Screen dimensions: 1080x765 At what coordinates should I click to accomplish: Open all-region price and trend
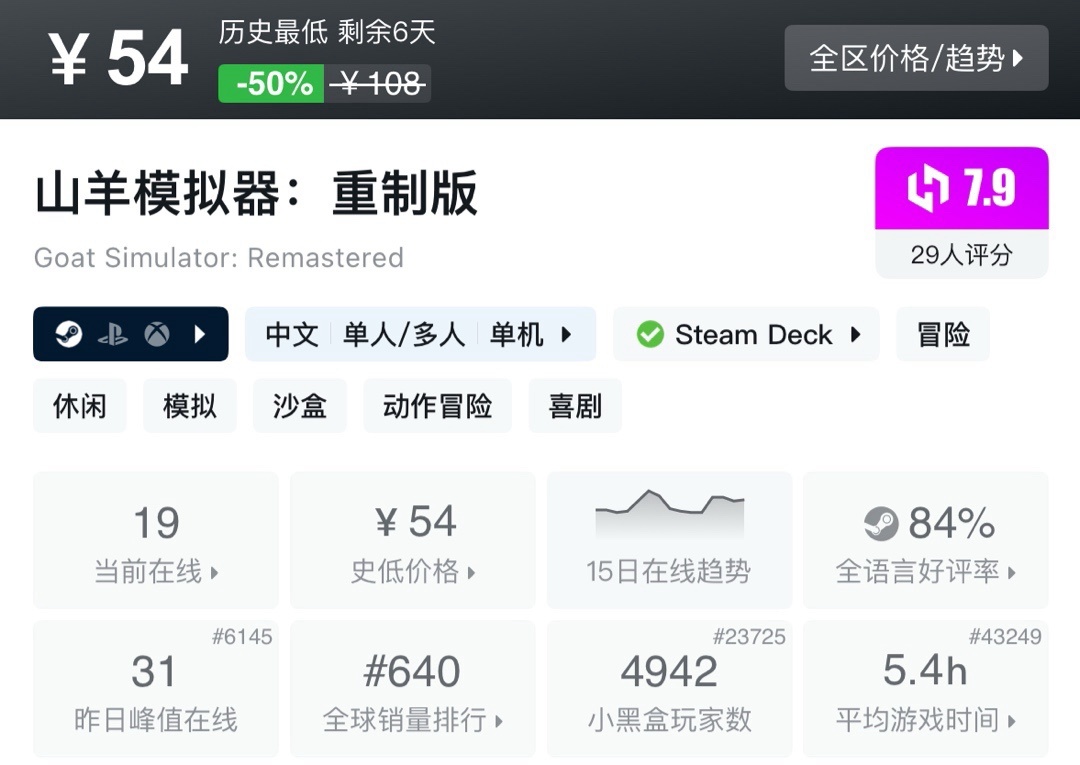point(916,58)
